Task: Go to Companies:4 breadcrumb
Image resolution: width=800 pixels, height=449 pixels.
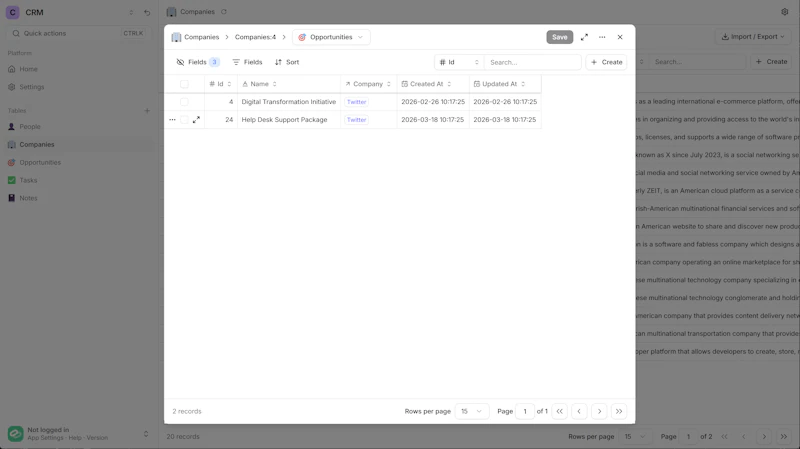Action: coord(255,37)
